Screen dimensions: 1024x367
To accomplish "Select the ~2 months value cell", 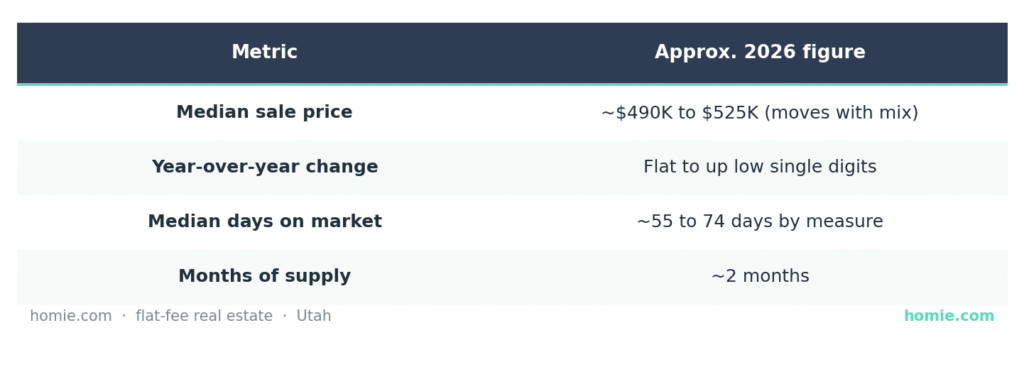I will 760,276.
